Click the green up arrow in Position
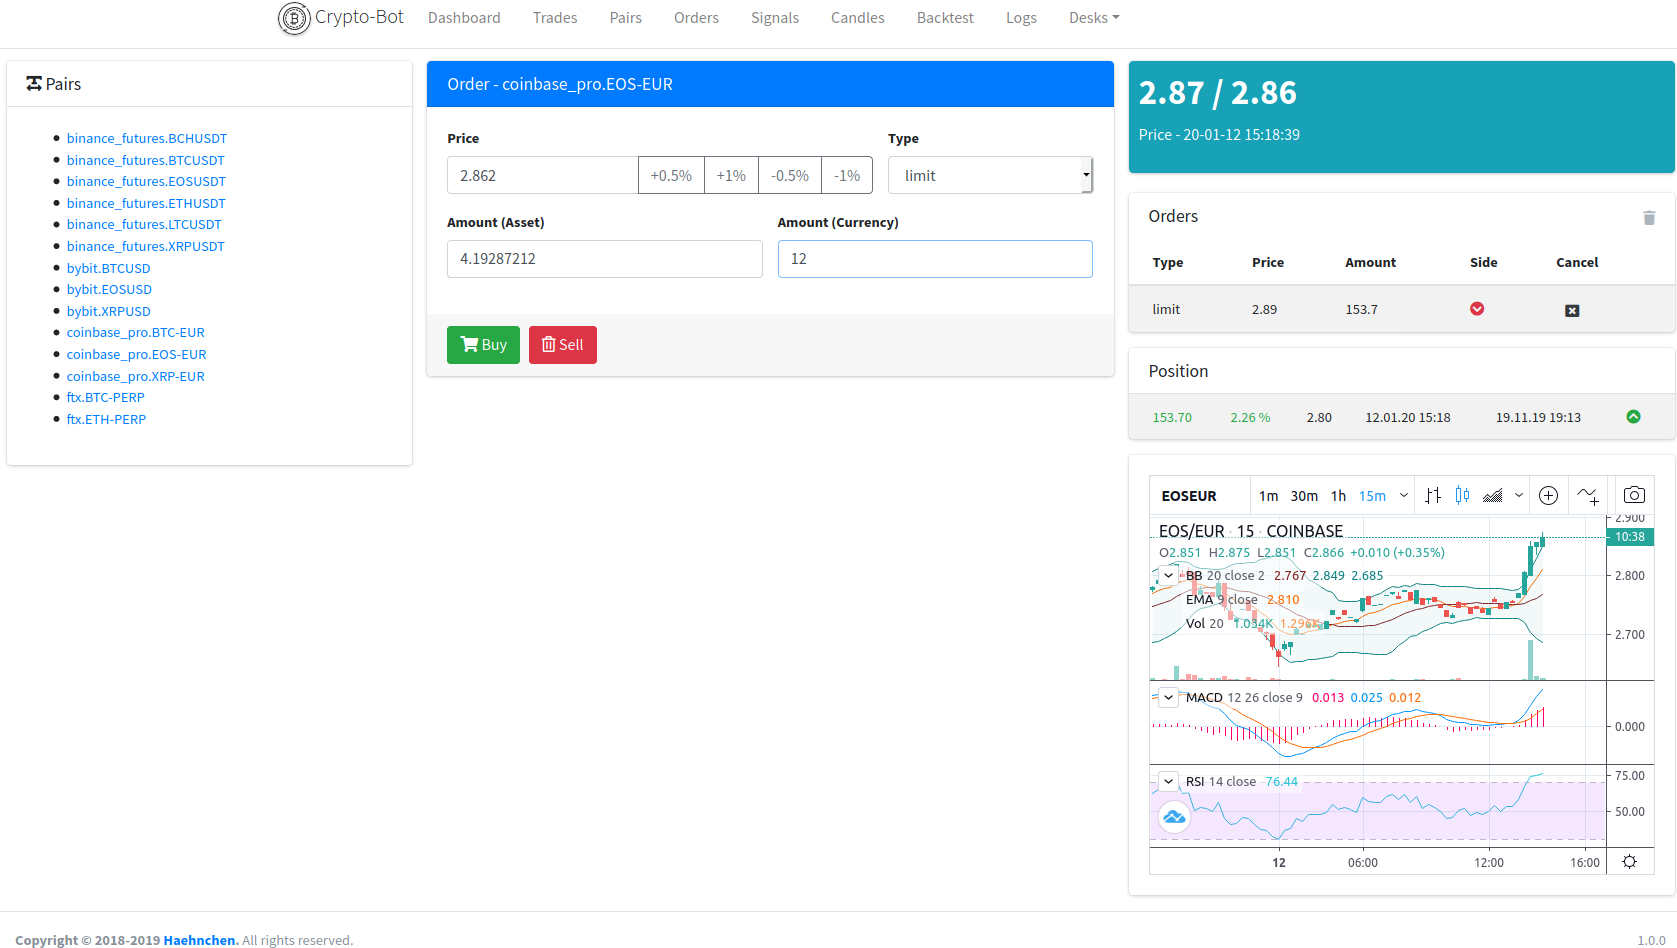This screenshot has height=948, width=1677. tap(1633, 417)
